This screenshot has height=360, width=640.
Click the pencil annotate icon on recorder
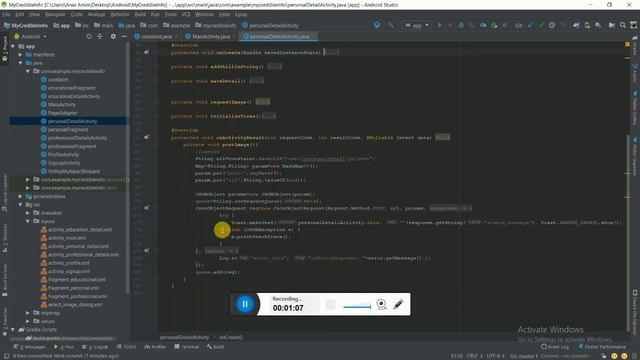[398, 304]
